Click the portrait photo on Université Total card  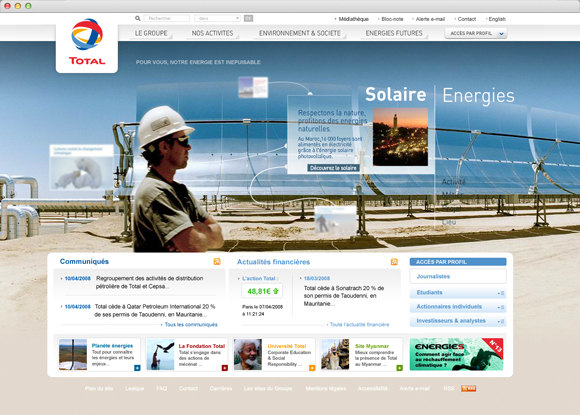click(247, 354)
